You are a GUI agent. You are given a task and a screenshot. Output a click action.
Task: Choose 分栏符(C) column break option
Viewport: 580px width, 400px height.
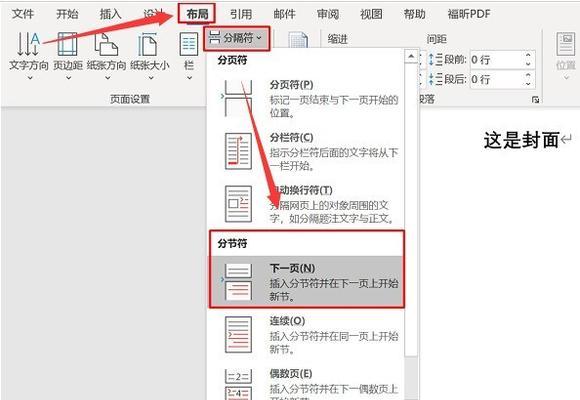click(x=306, y=151)
